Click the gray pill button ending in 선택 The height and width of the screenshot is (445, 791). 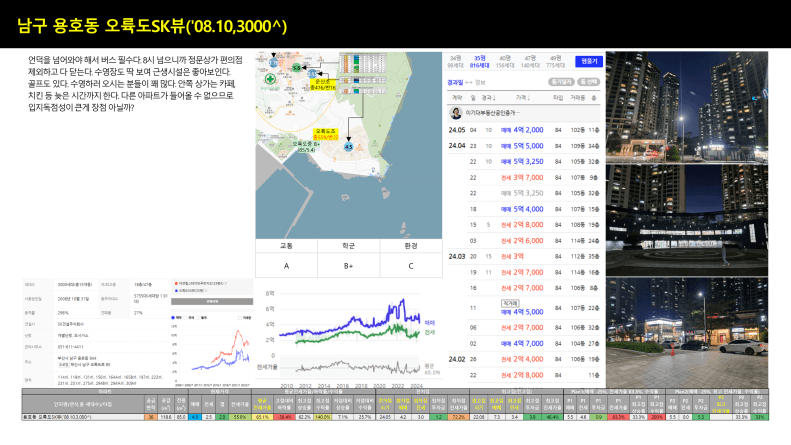[588, 82]
